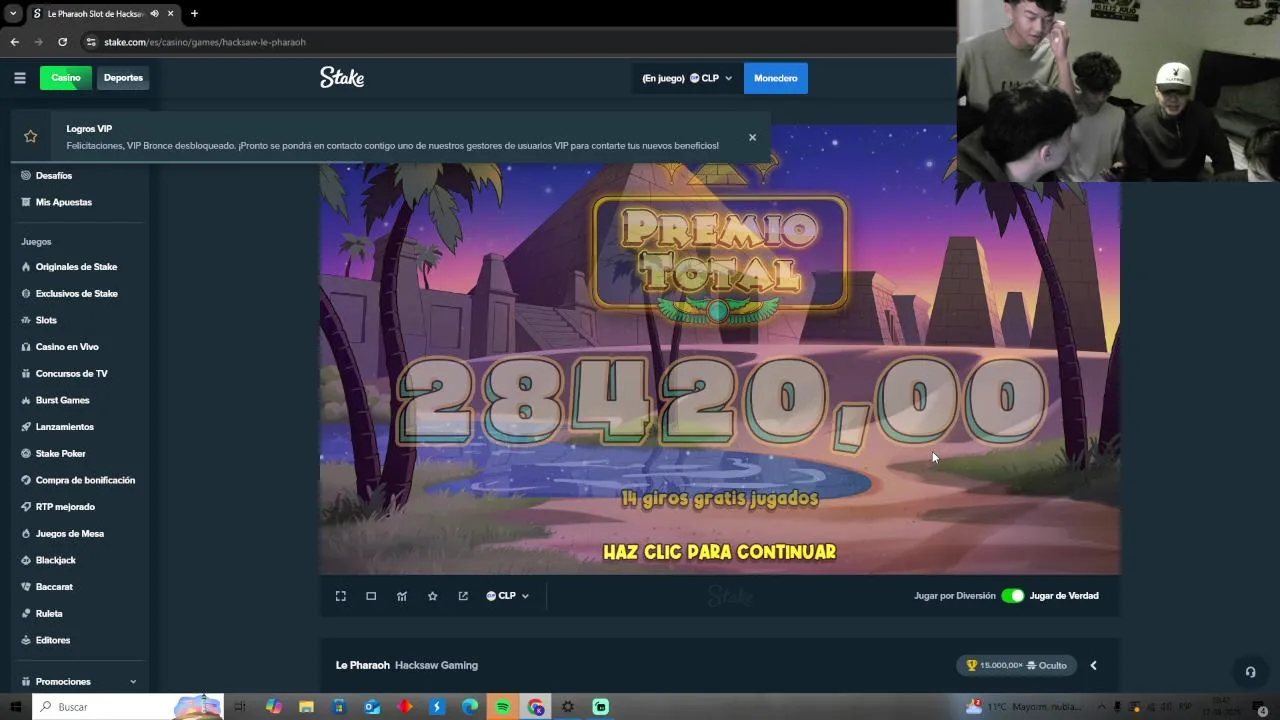Expand the Promociones sidebar section

(x=133, y=682)
